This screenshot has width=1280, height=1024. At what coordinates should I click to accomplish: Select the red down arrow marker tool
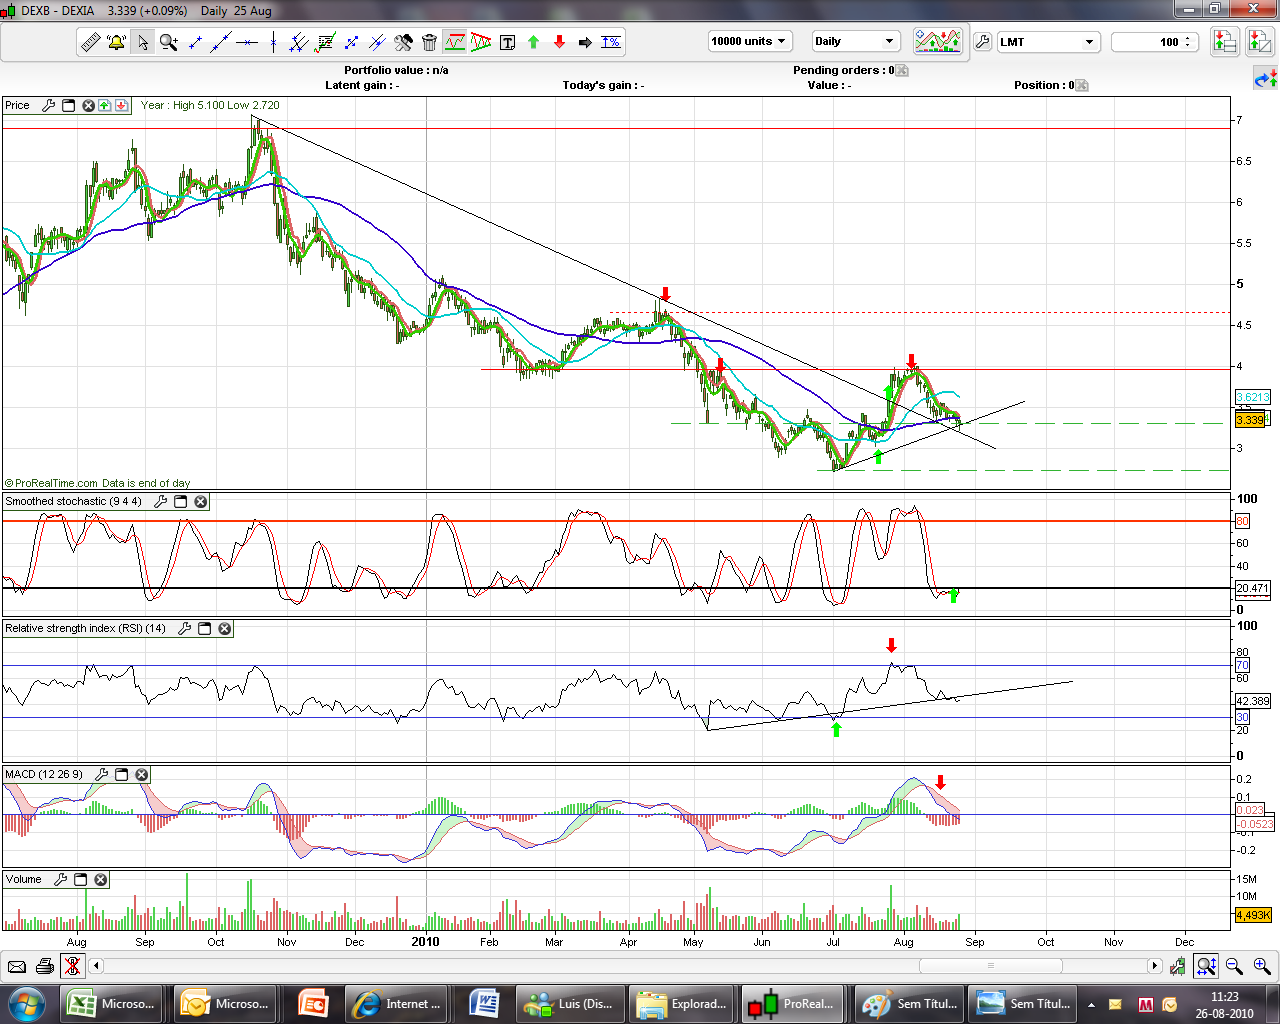coord(559,42)
